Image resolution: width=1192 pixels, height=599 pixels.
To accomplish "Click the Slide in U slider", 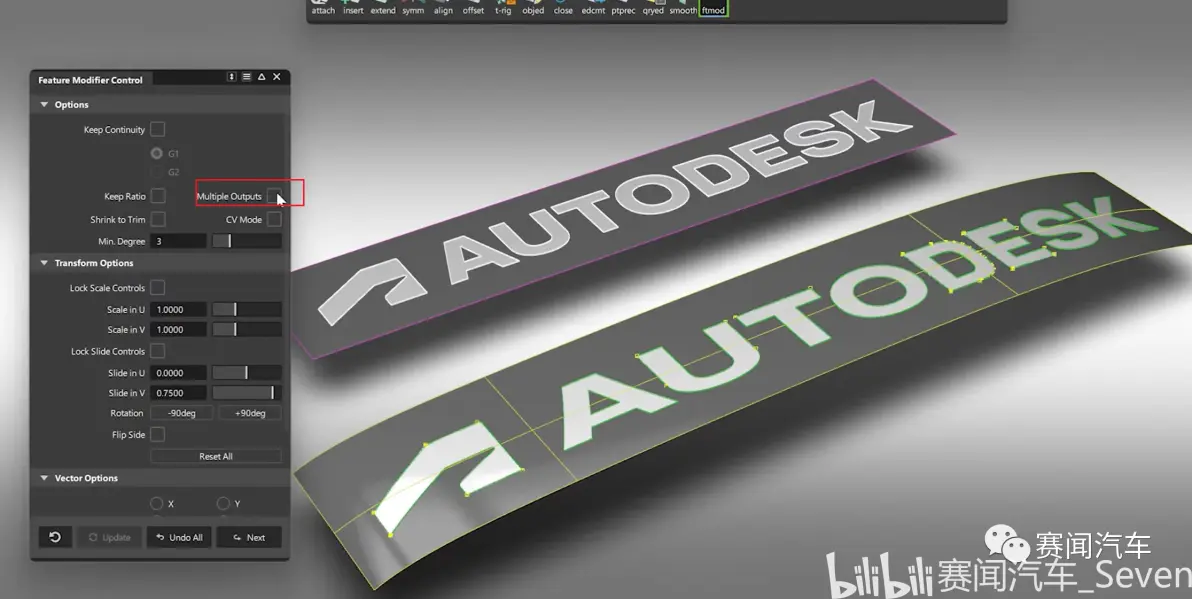I will point(246,372).
